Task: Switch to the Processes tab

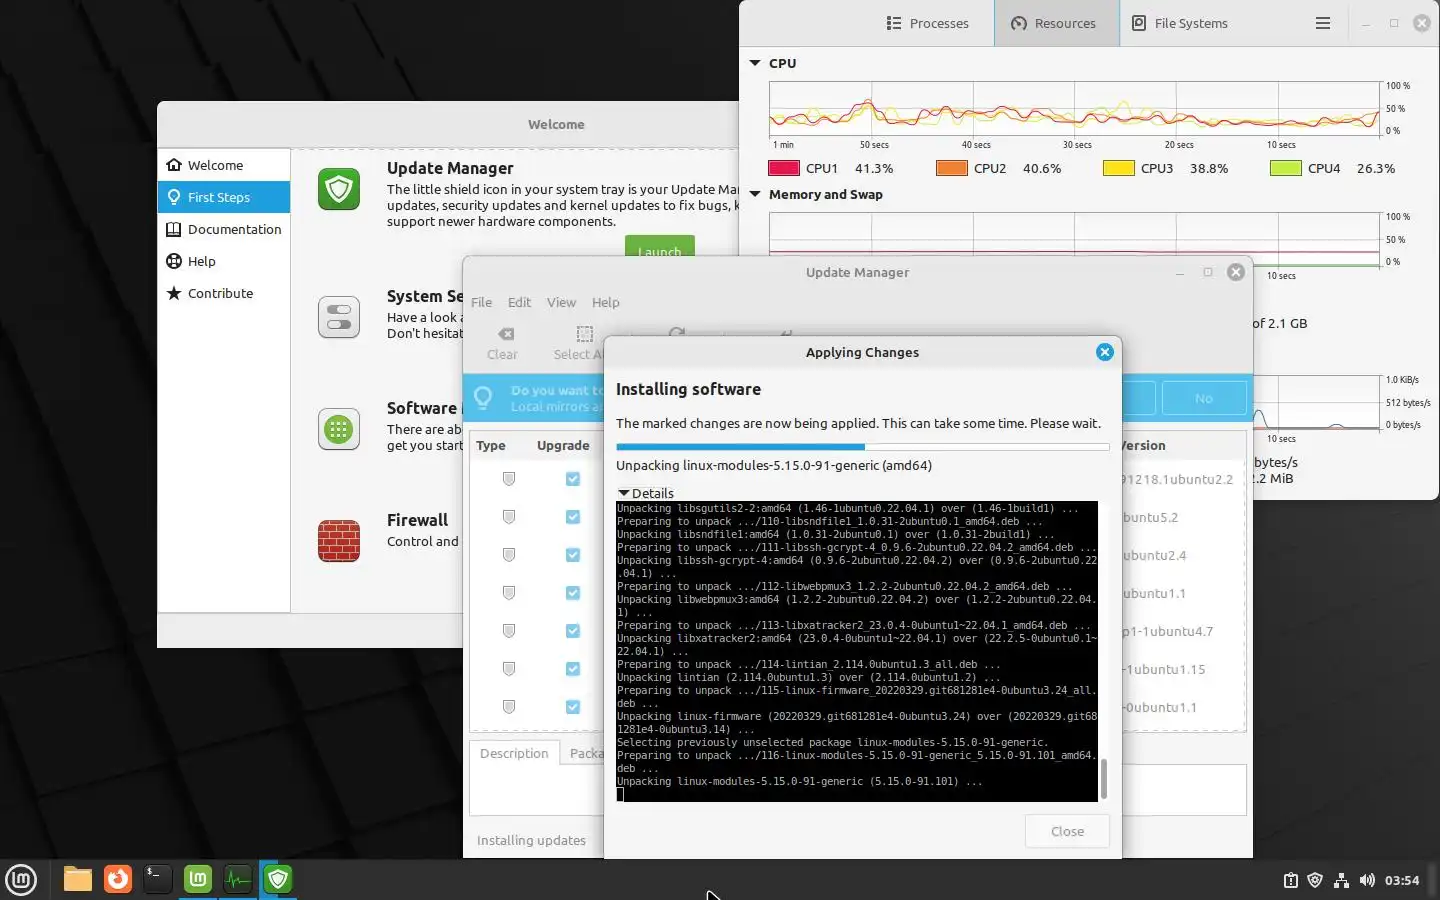Action: pyautogui.click(x=928, y=23)
